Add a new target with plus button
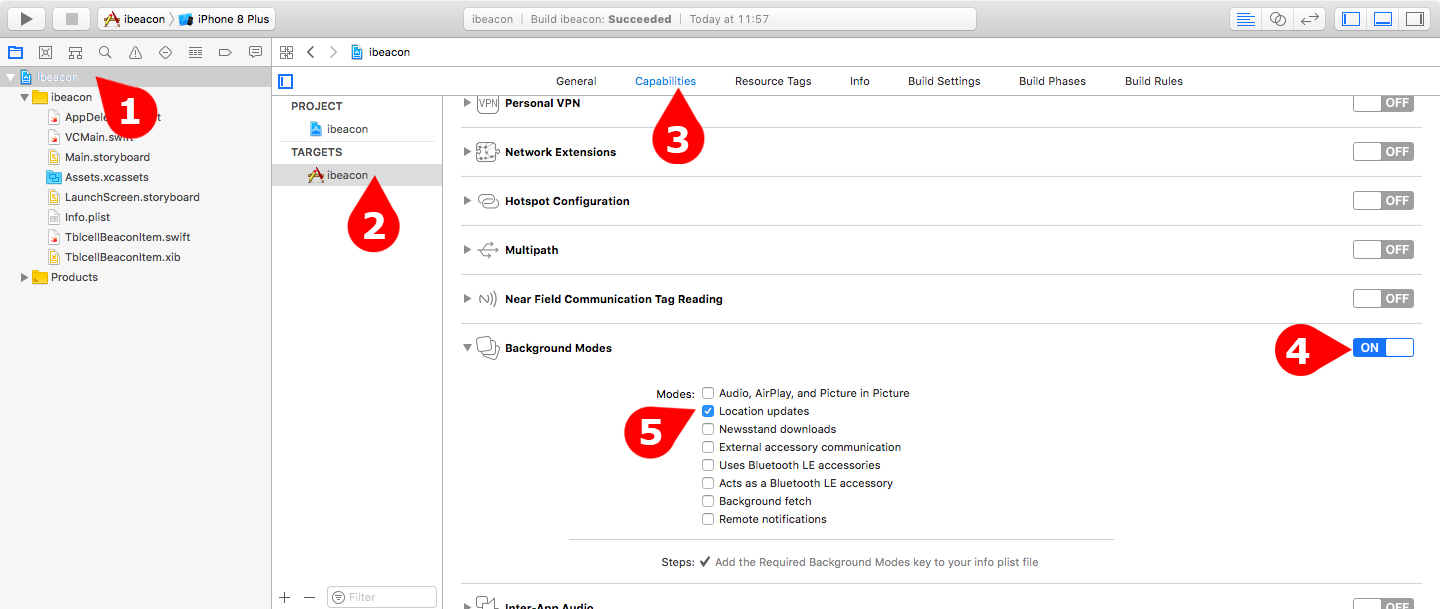1440x609 pixels. coord(285,597)
